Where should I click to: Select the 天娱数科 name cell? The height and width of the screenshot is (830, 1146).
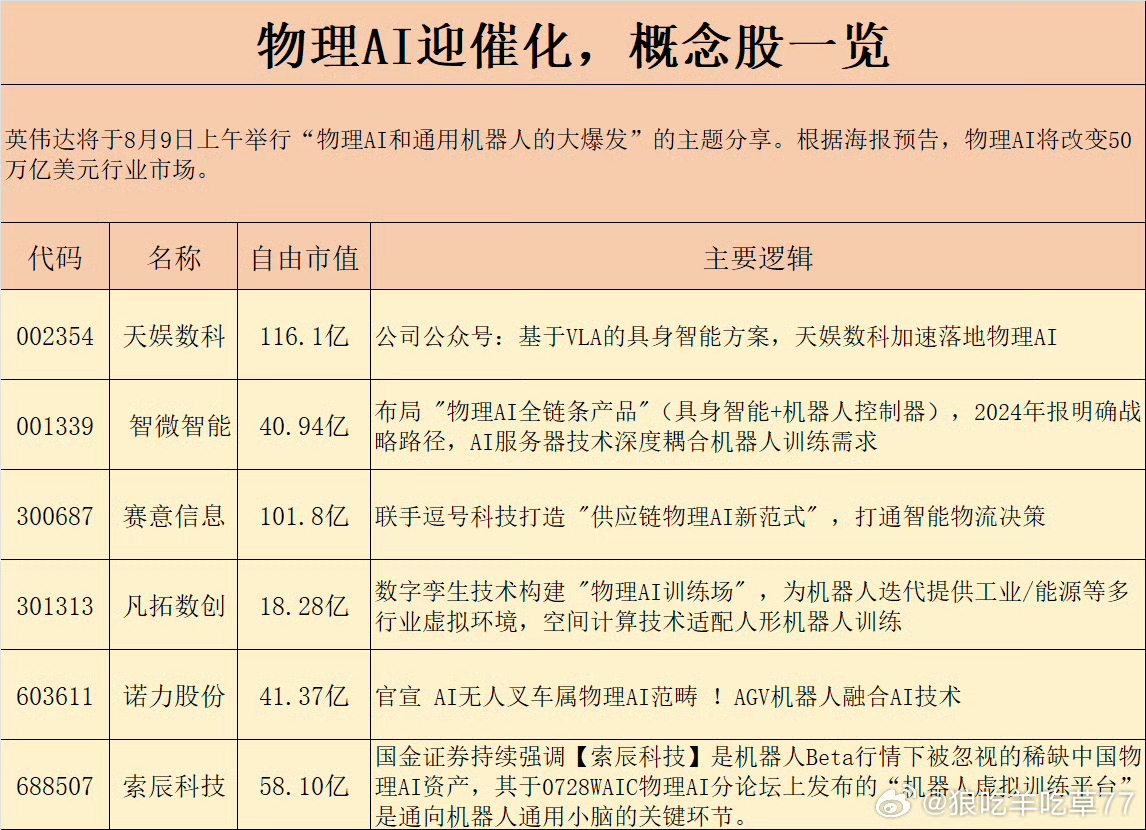click(x=174, y=335)
